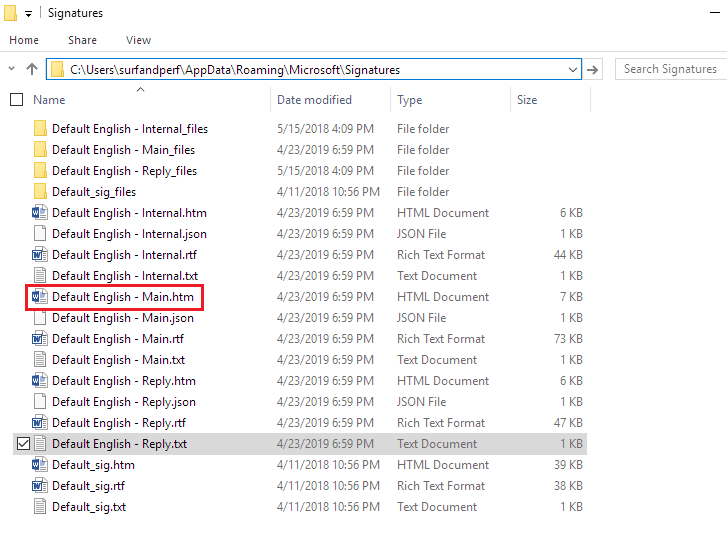Select the file name Default_sig.txt
727x535 pixels.
tap(89, 507)
